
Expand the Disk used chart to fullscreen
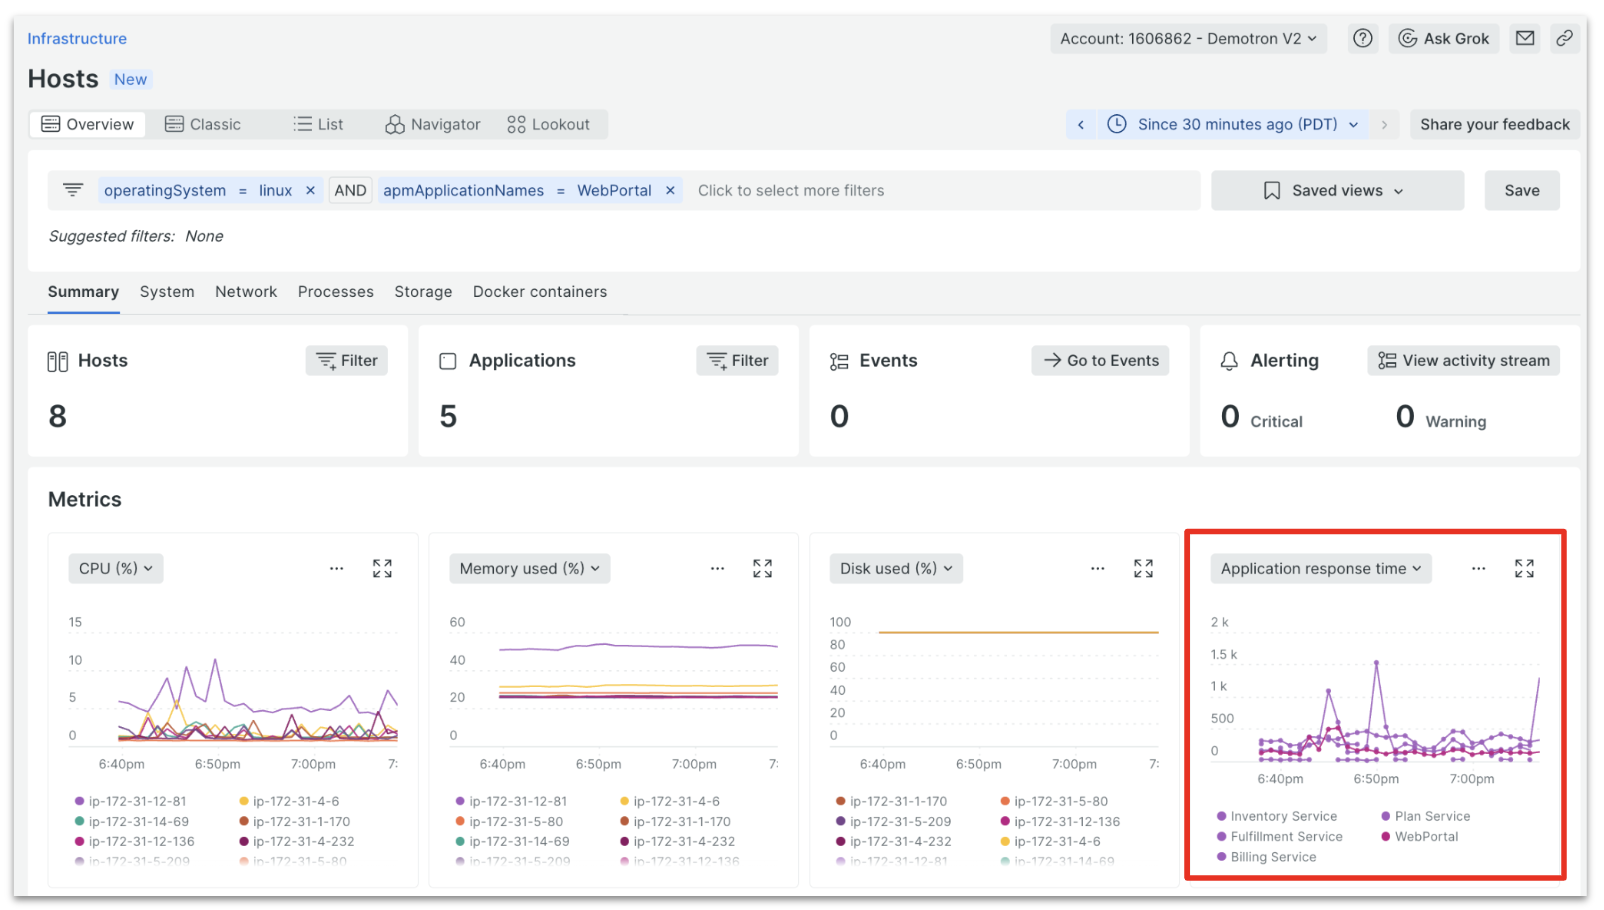(x=1143, y=569)
